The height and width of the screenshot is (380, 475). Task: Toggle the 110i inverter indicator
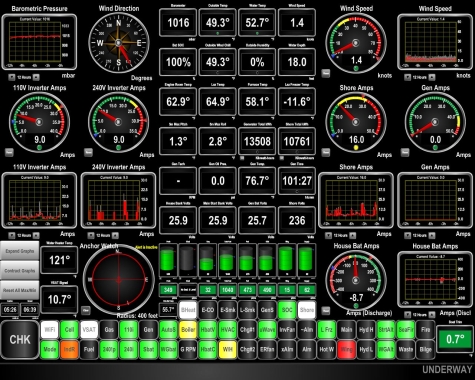click(x=129, y=330)
